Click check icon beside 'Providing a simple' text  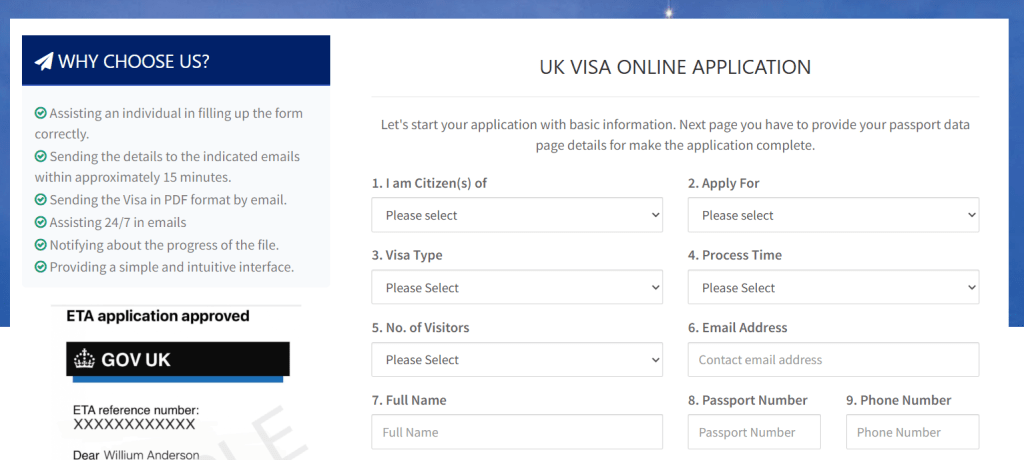click(x=41, y=267)
